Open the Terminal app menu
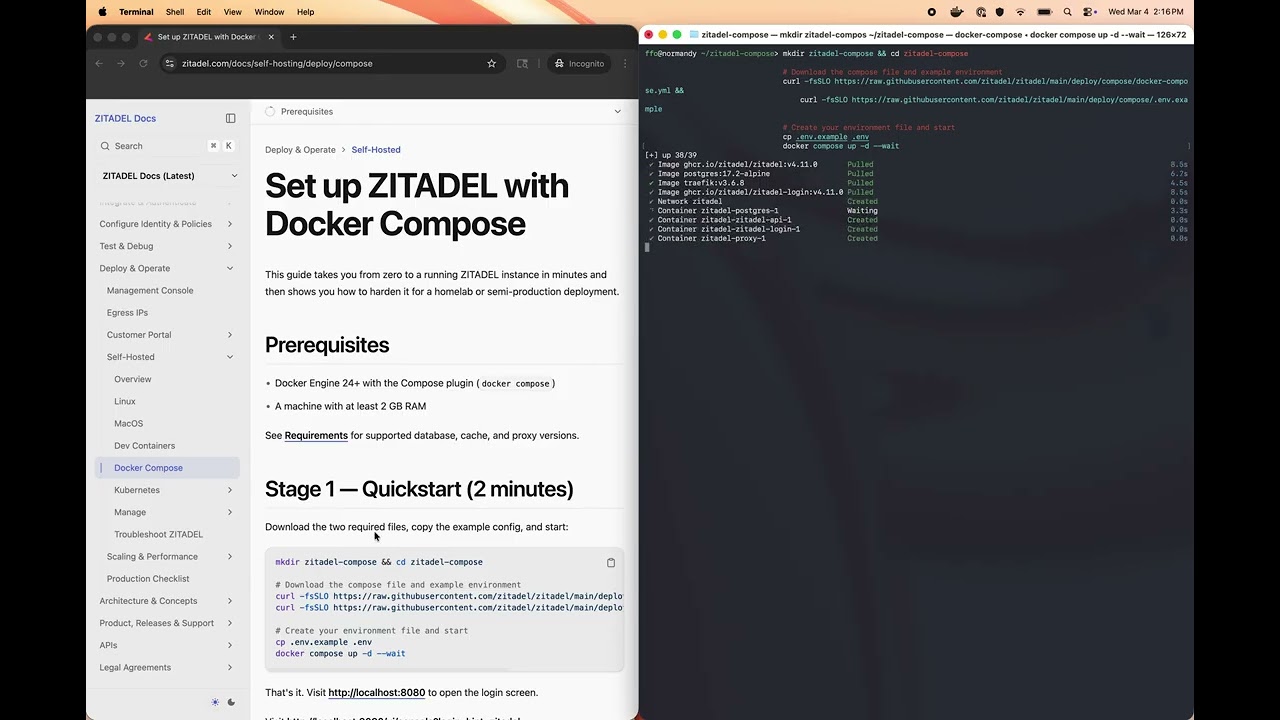Viewport: 1280px width, 720px height. (136, 12)
